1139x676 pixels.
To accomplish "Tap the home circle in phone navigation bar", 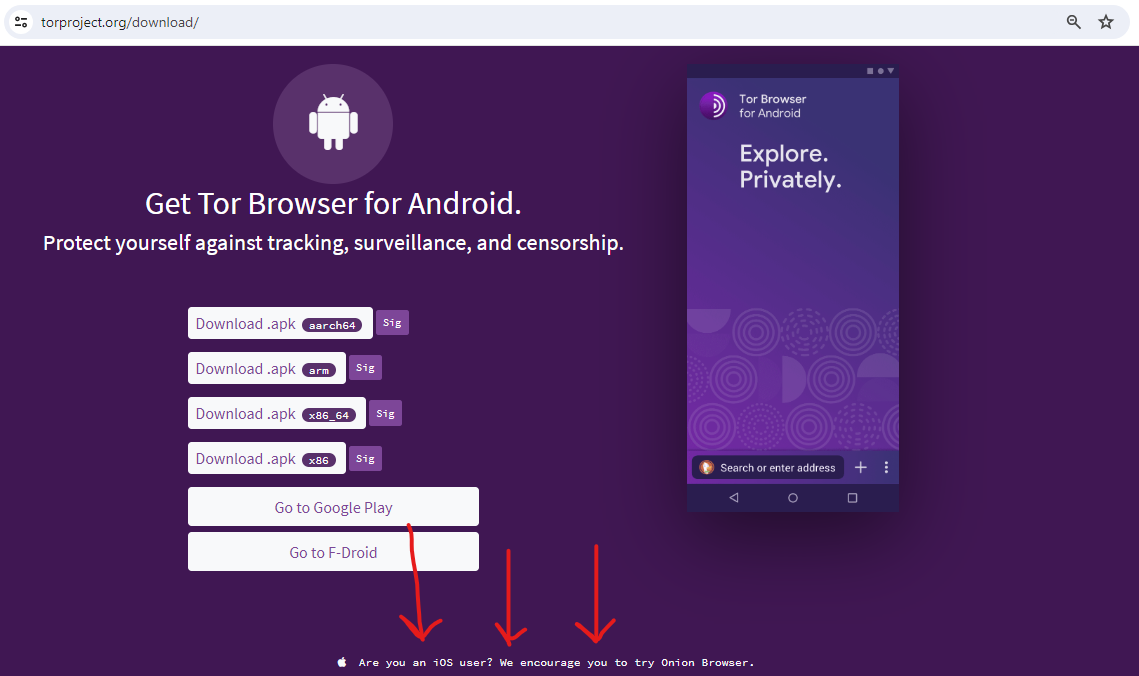I will (793, 497).
